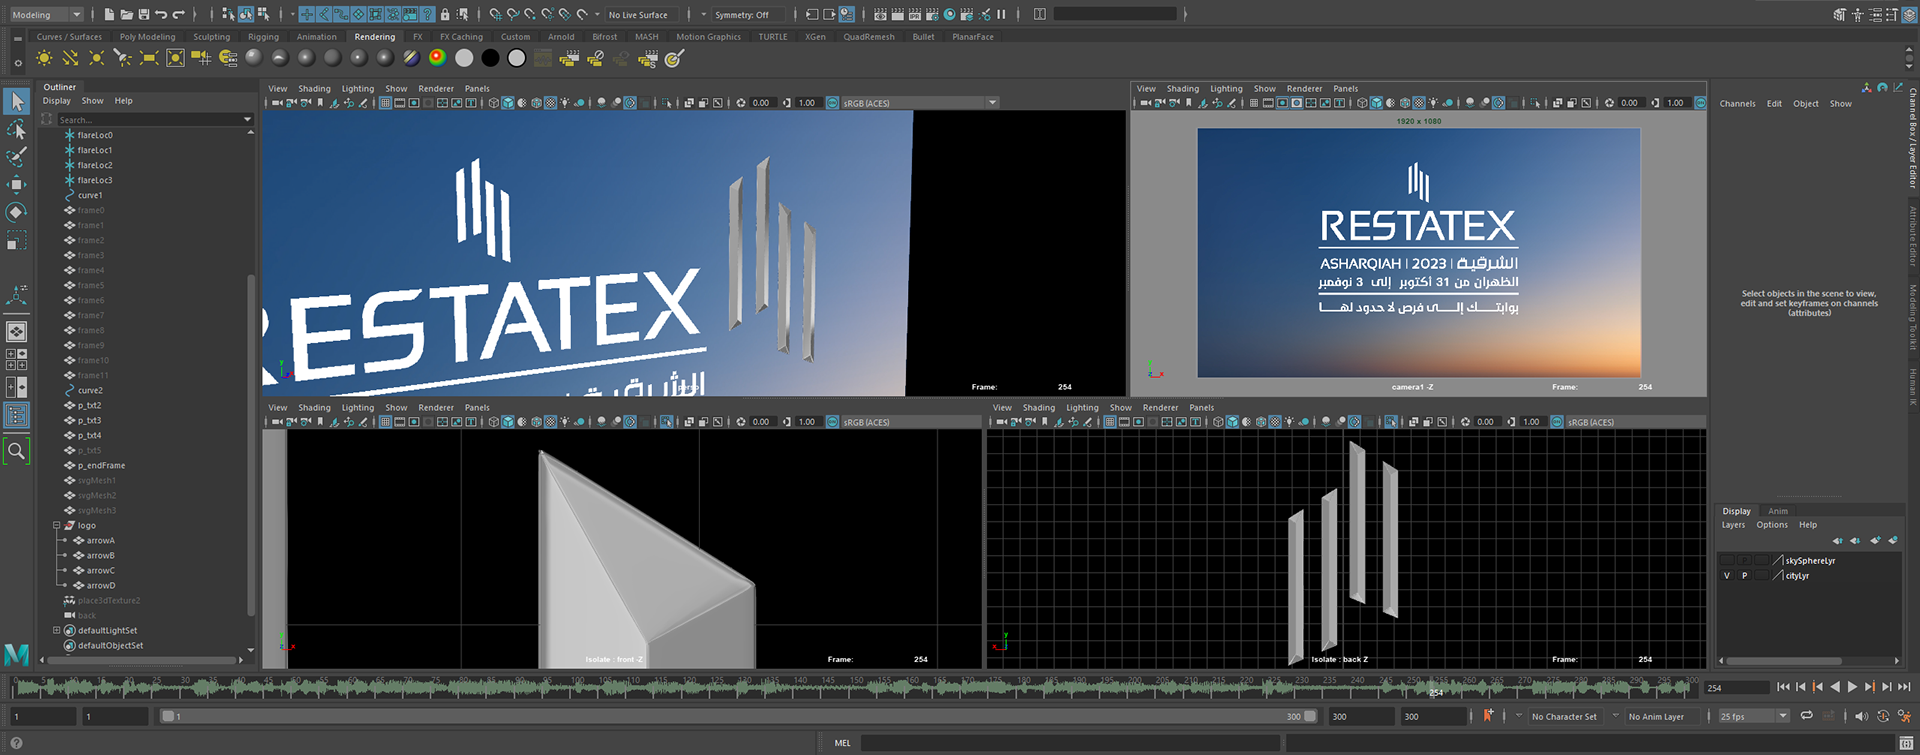Image resolution: width=1920 pixels, height=755 pixels.
Task: Choose the Lasso select tool in the toolbox
Action: tap(17, 129)
